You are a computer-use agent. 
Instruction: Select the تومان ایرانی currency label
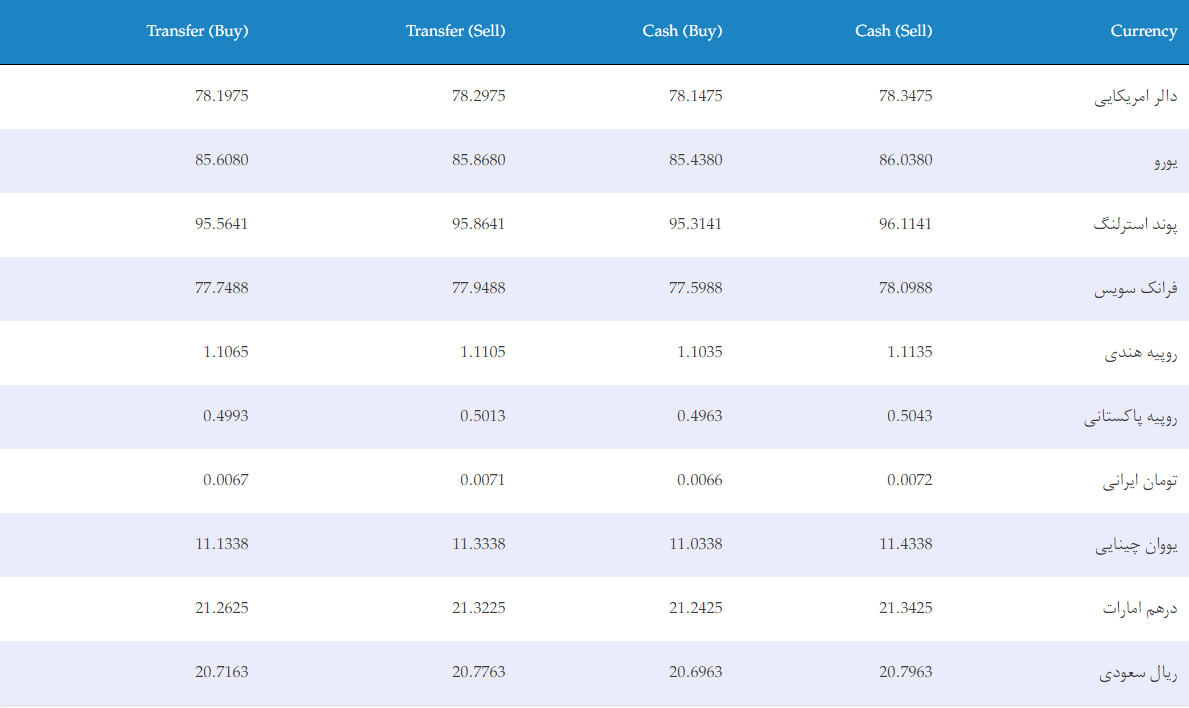click(x=1140, y=481)
